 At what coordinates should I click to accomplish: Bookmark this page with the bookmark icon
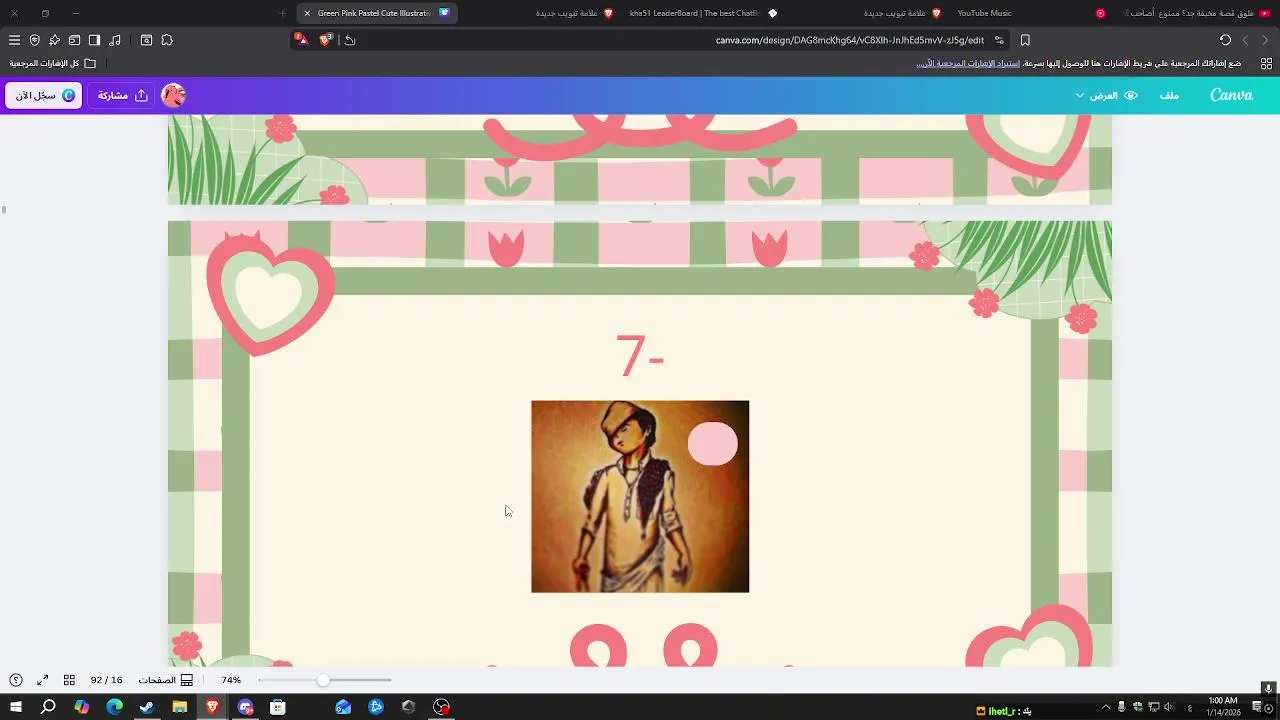click(x=1025, y=40)
